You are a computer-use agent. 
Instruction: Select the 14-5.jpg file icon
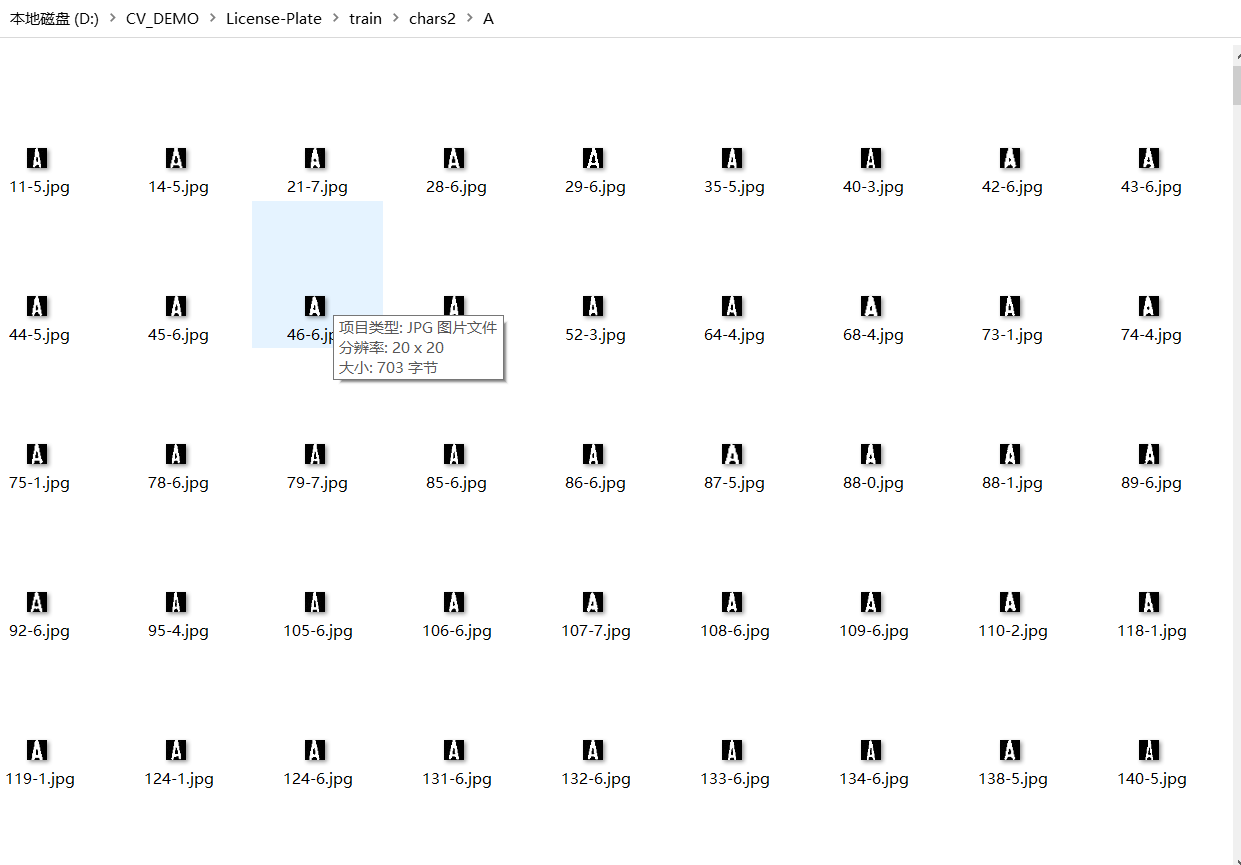[176, 158]
